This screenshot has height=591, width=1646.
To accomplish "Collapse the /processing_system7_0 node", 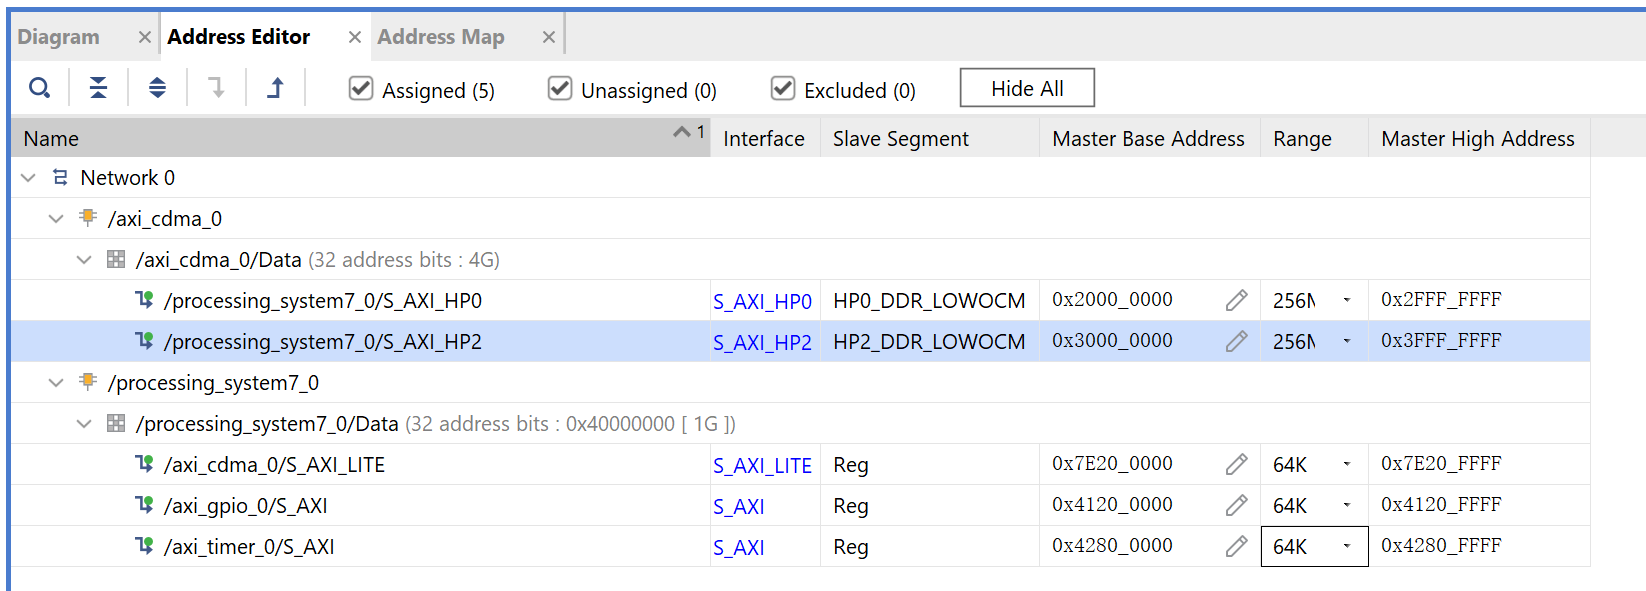I will 56,382.
